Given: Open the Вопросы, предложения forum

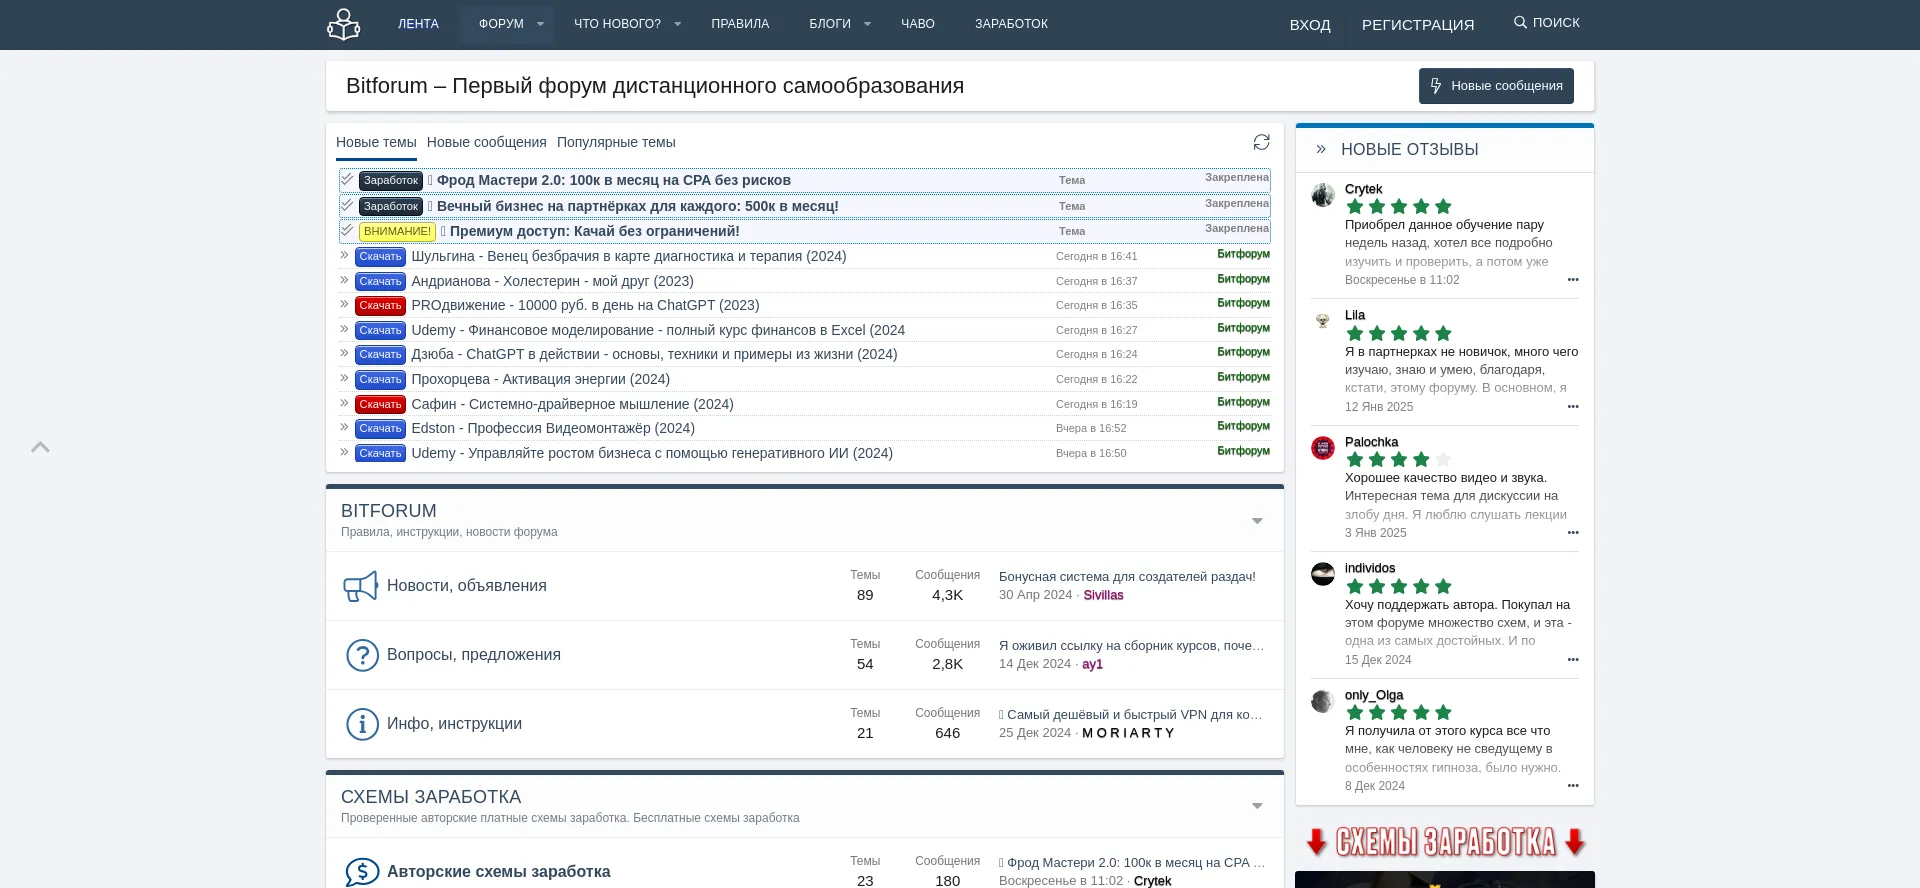Looking at the screenshot, I should pos(474,655).
